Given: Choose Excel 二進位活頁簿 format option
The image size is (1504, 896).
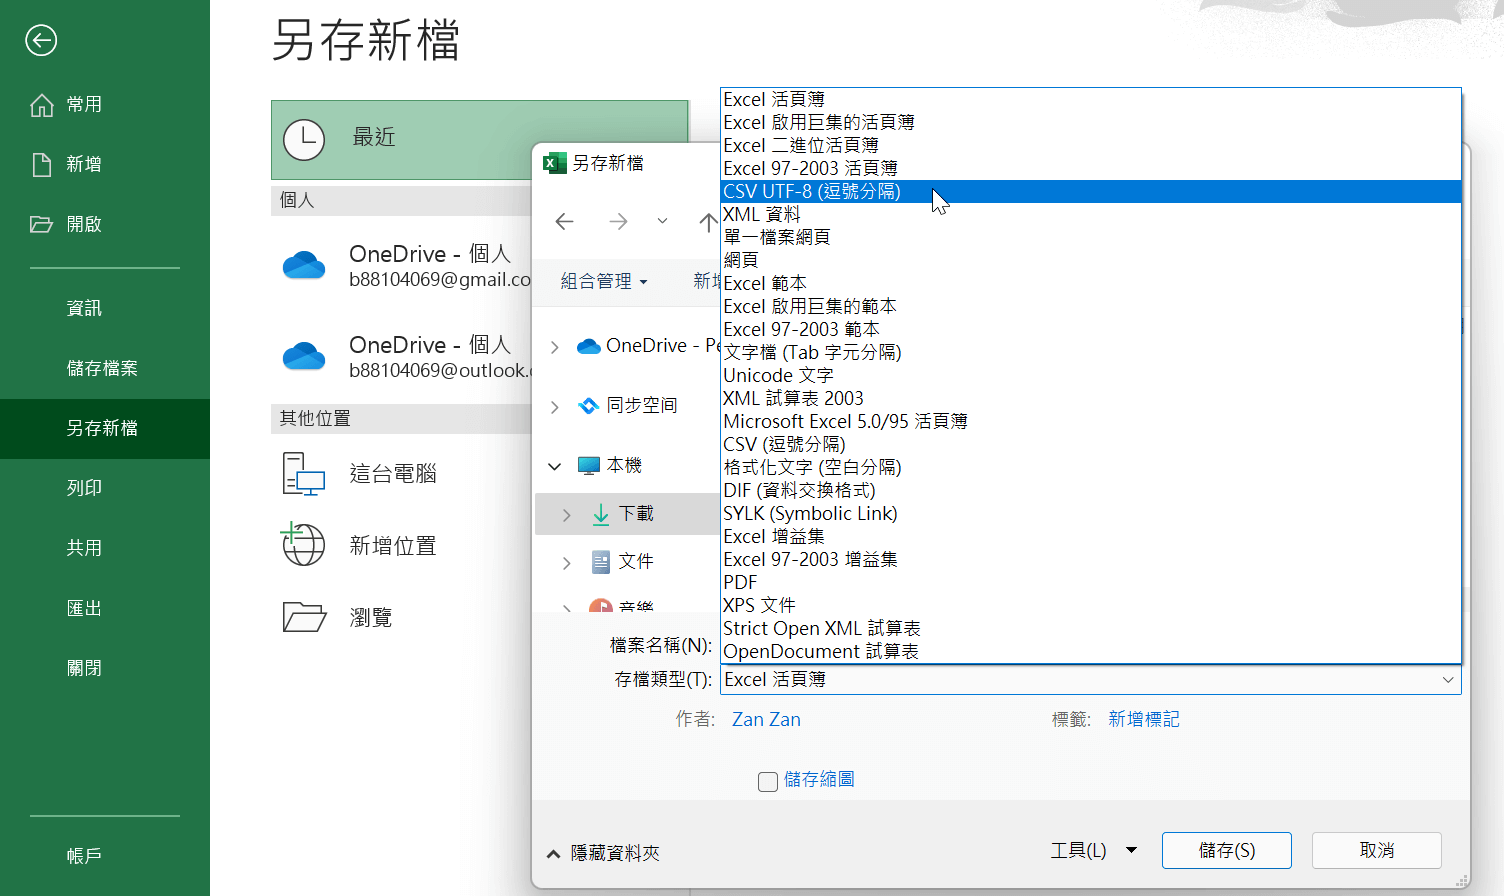Looking at the screenshot, I should click(x=1091, y=145).
